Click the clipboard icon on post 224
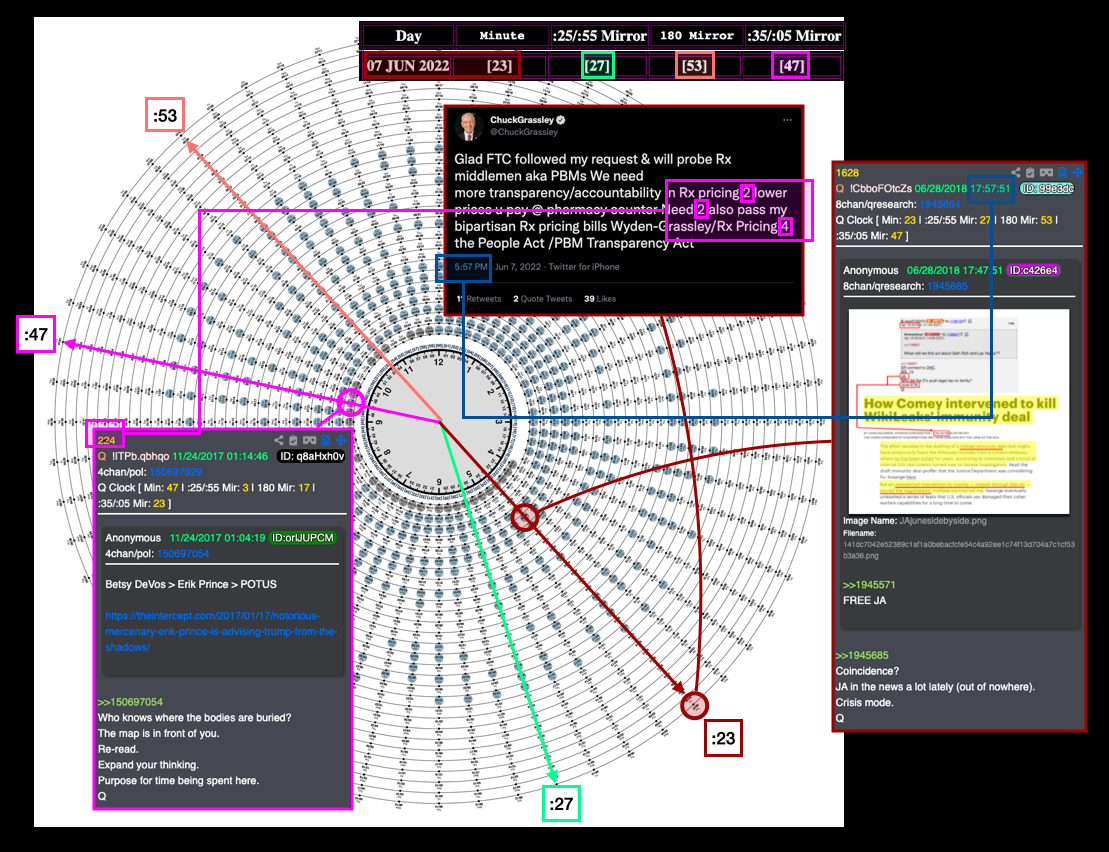This screenshot has width=1109, height=852. 293,440
